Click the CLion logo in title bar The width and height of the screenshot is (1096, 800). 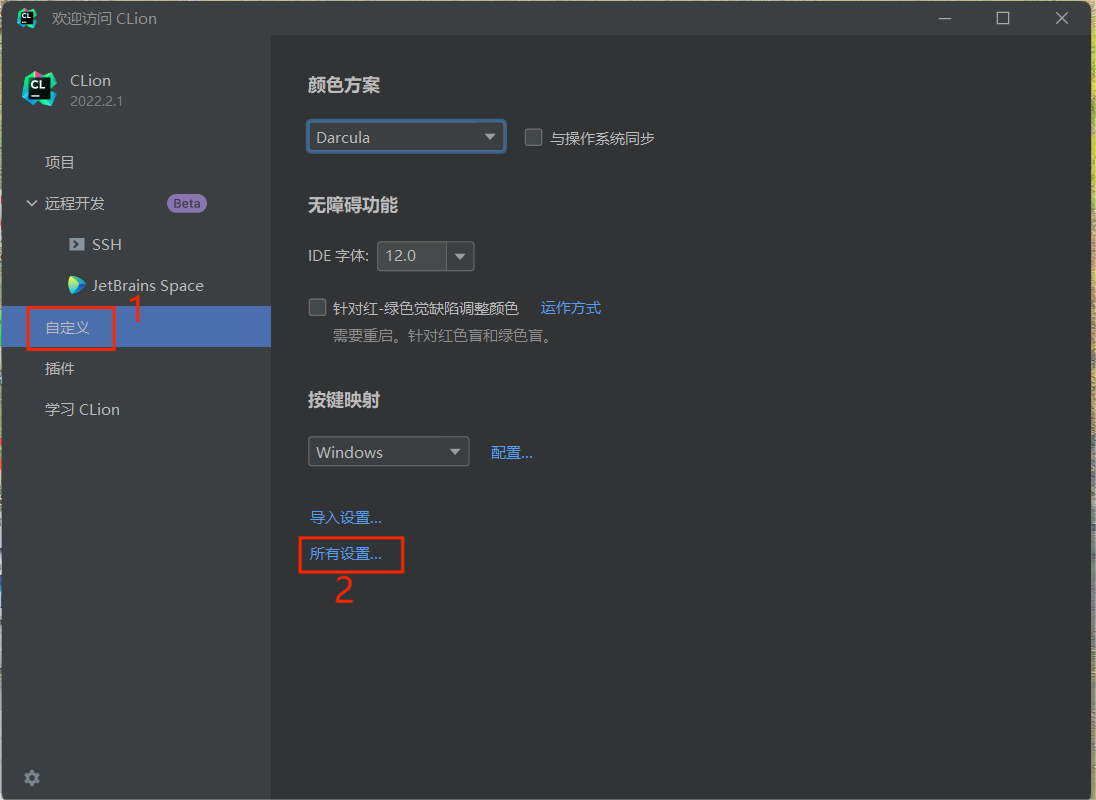27,18
